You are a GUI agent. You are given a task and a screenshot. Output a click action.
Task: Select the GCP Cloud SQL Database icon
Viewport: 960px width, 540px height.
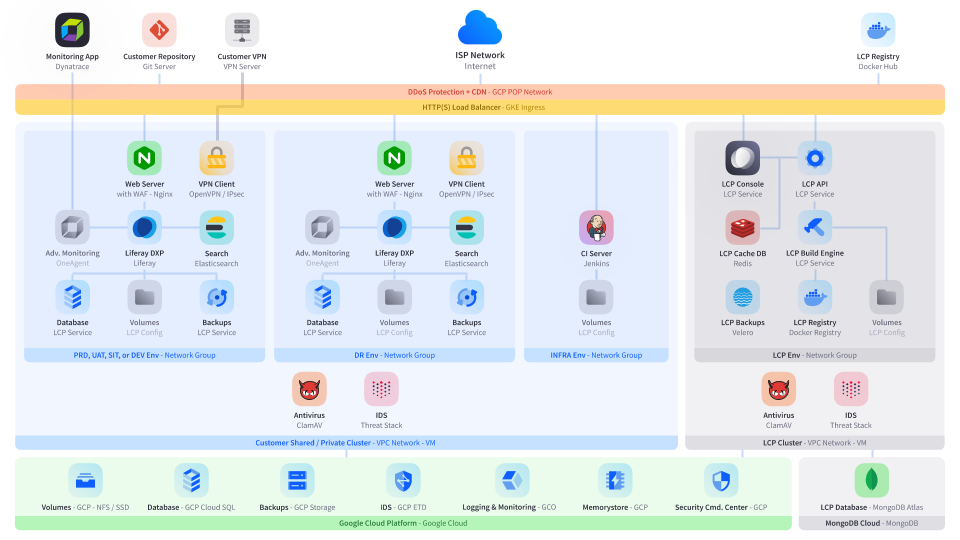click(x=191, y=481)
